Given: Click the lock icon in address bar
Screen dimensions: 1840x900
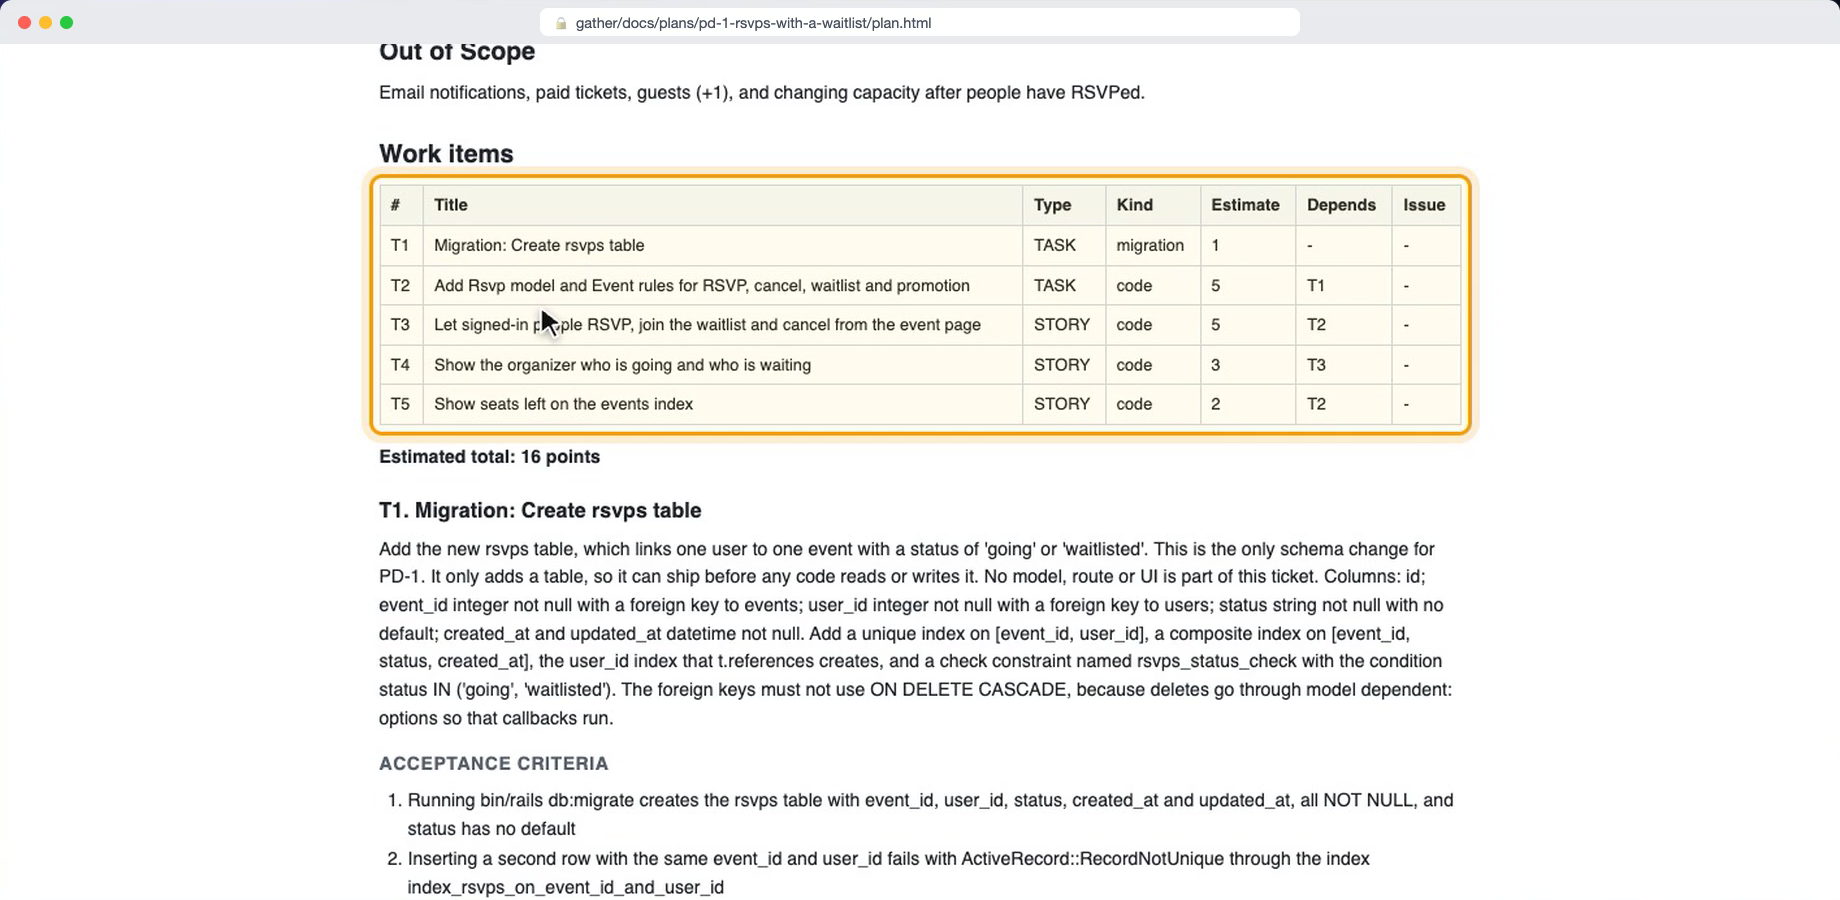Looking at the screenshot, I should pos(561,23).
